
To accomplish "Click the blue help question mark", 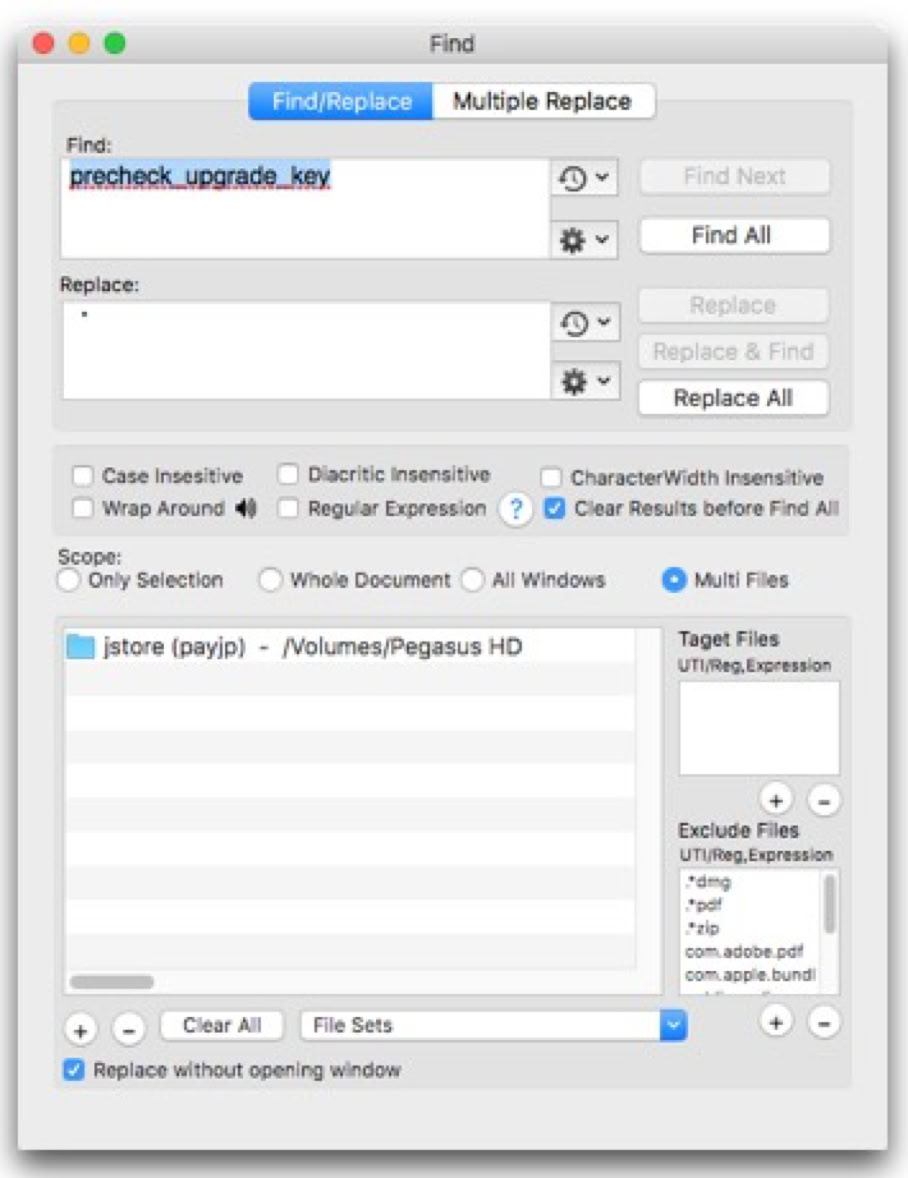I will 516,510.
